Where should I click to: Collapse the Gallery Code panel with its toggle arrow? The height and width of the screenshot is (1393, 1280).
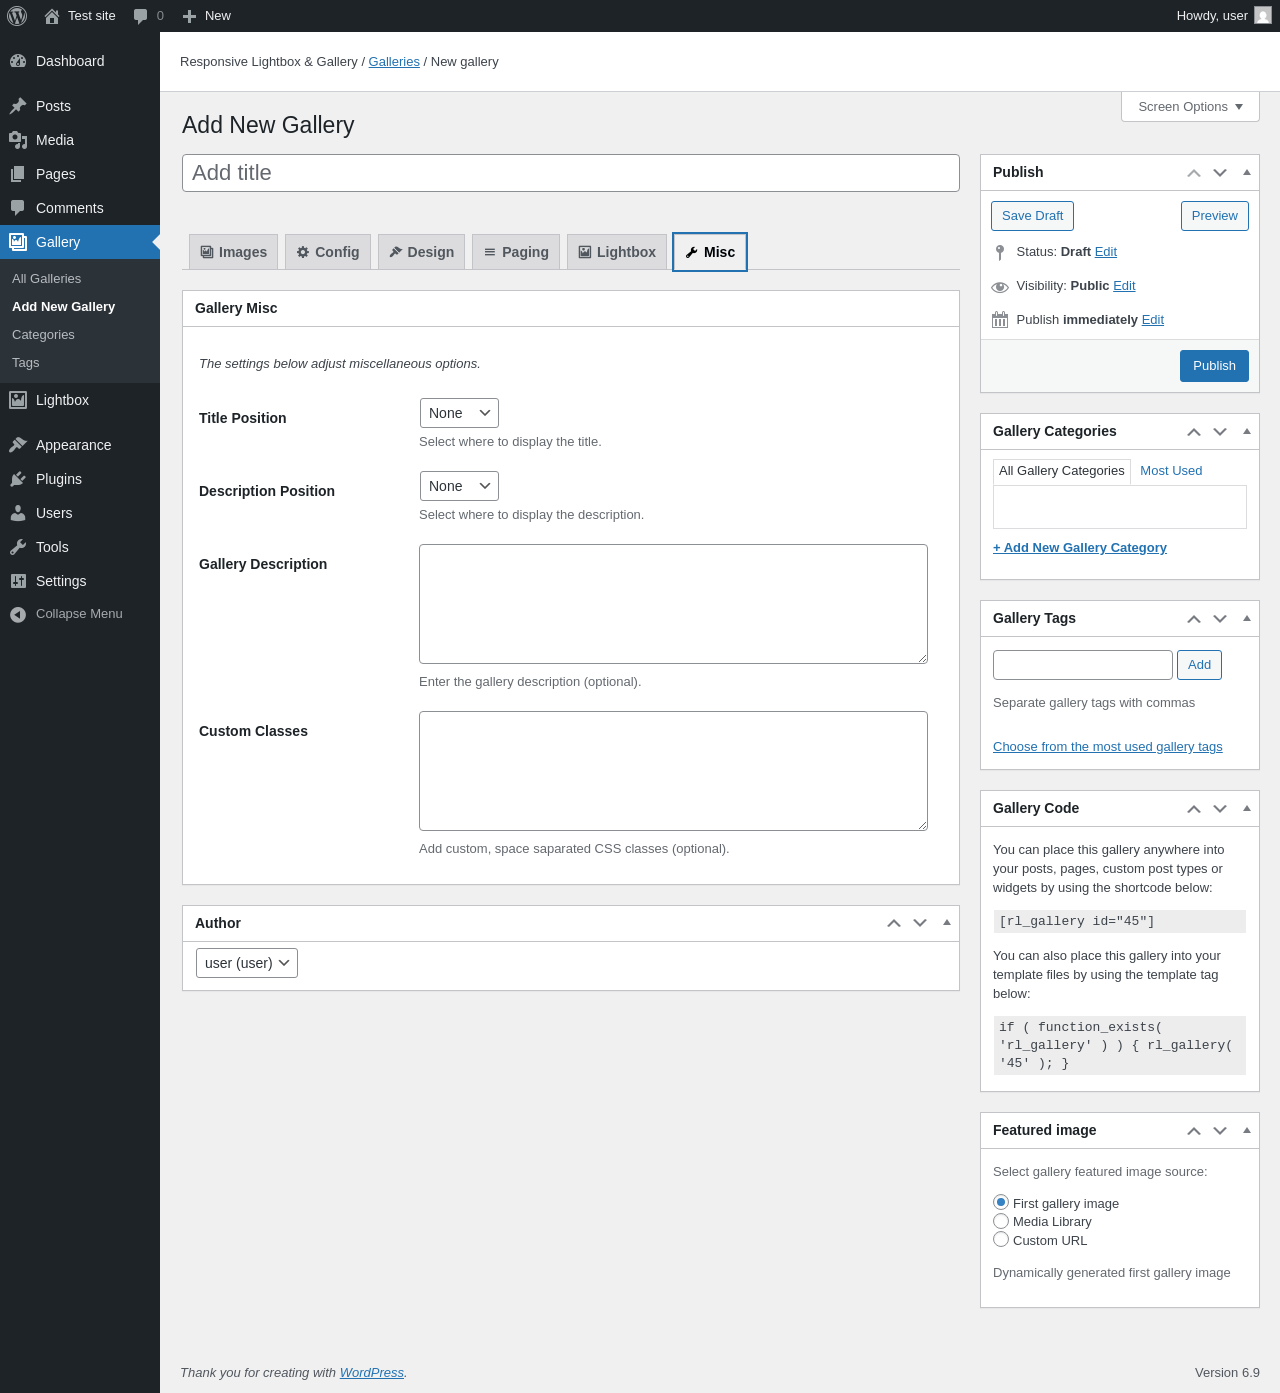[1247, 808]
